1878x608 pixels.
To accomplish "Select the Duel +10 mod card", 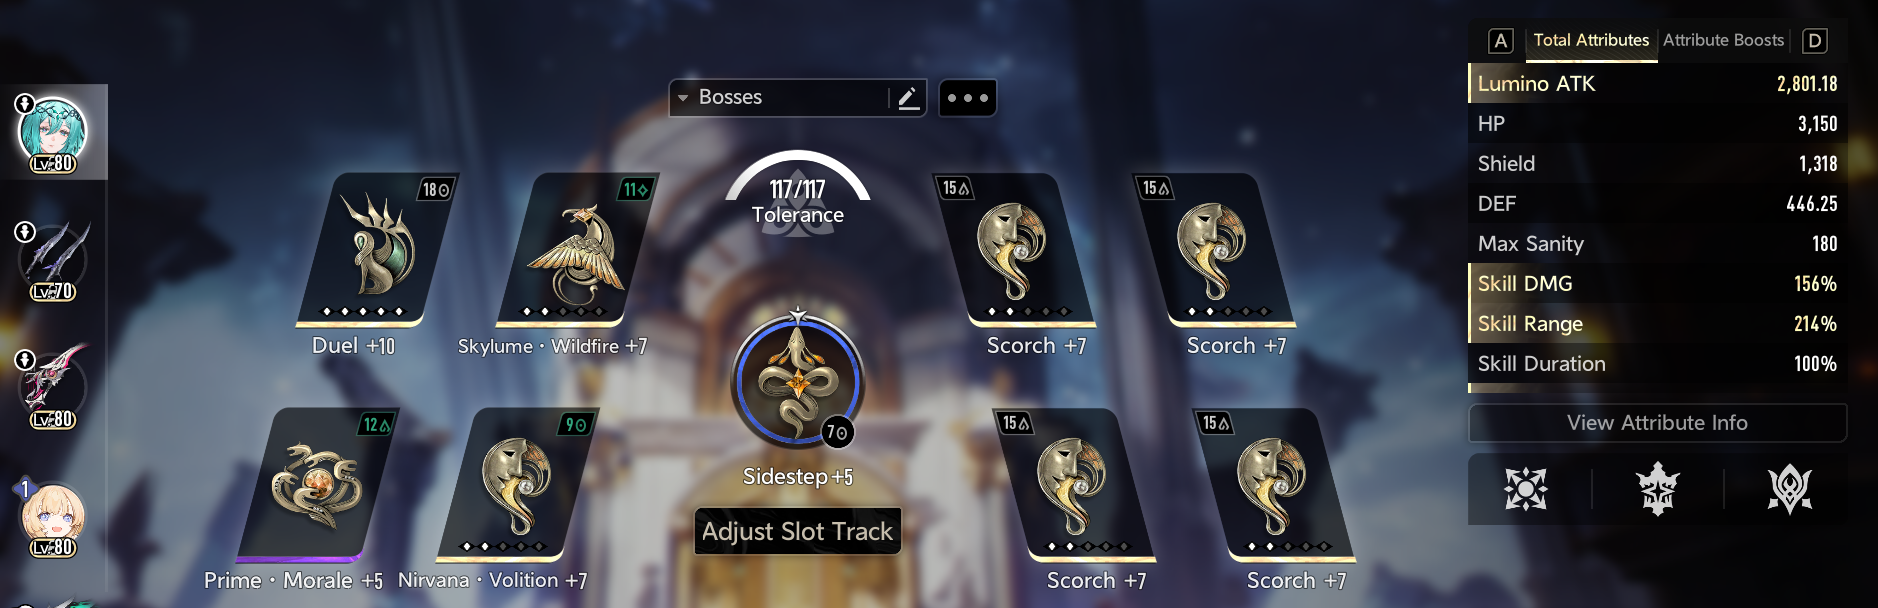I will 376,249.
